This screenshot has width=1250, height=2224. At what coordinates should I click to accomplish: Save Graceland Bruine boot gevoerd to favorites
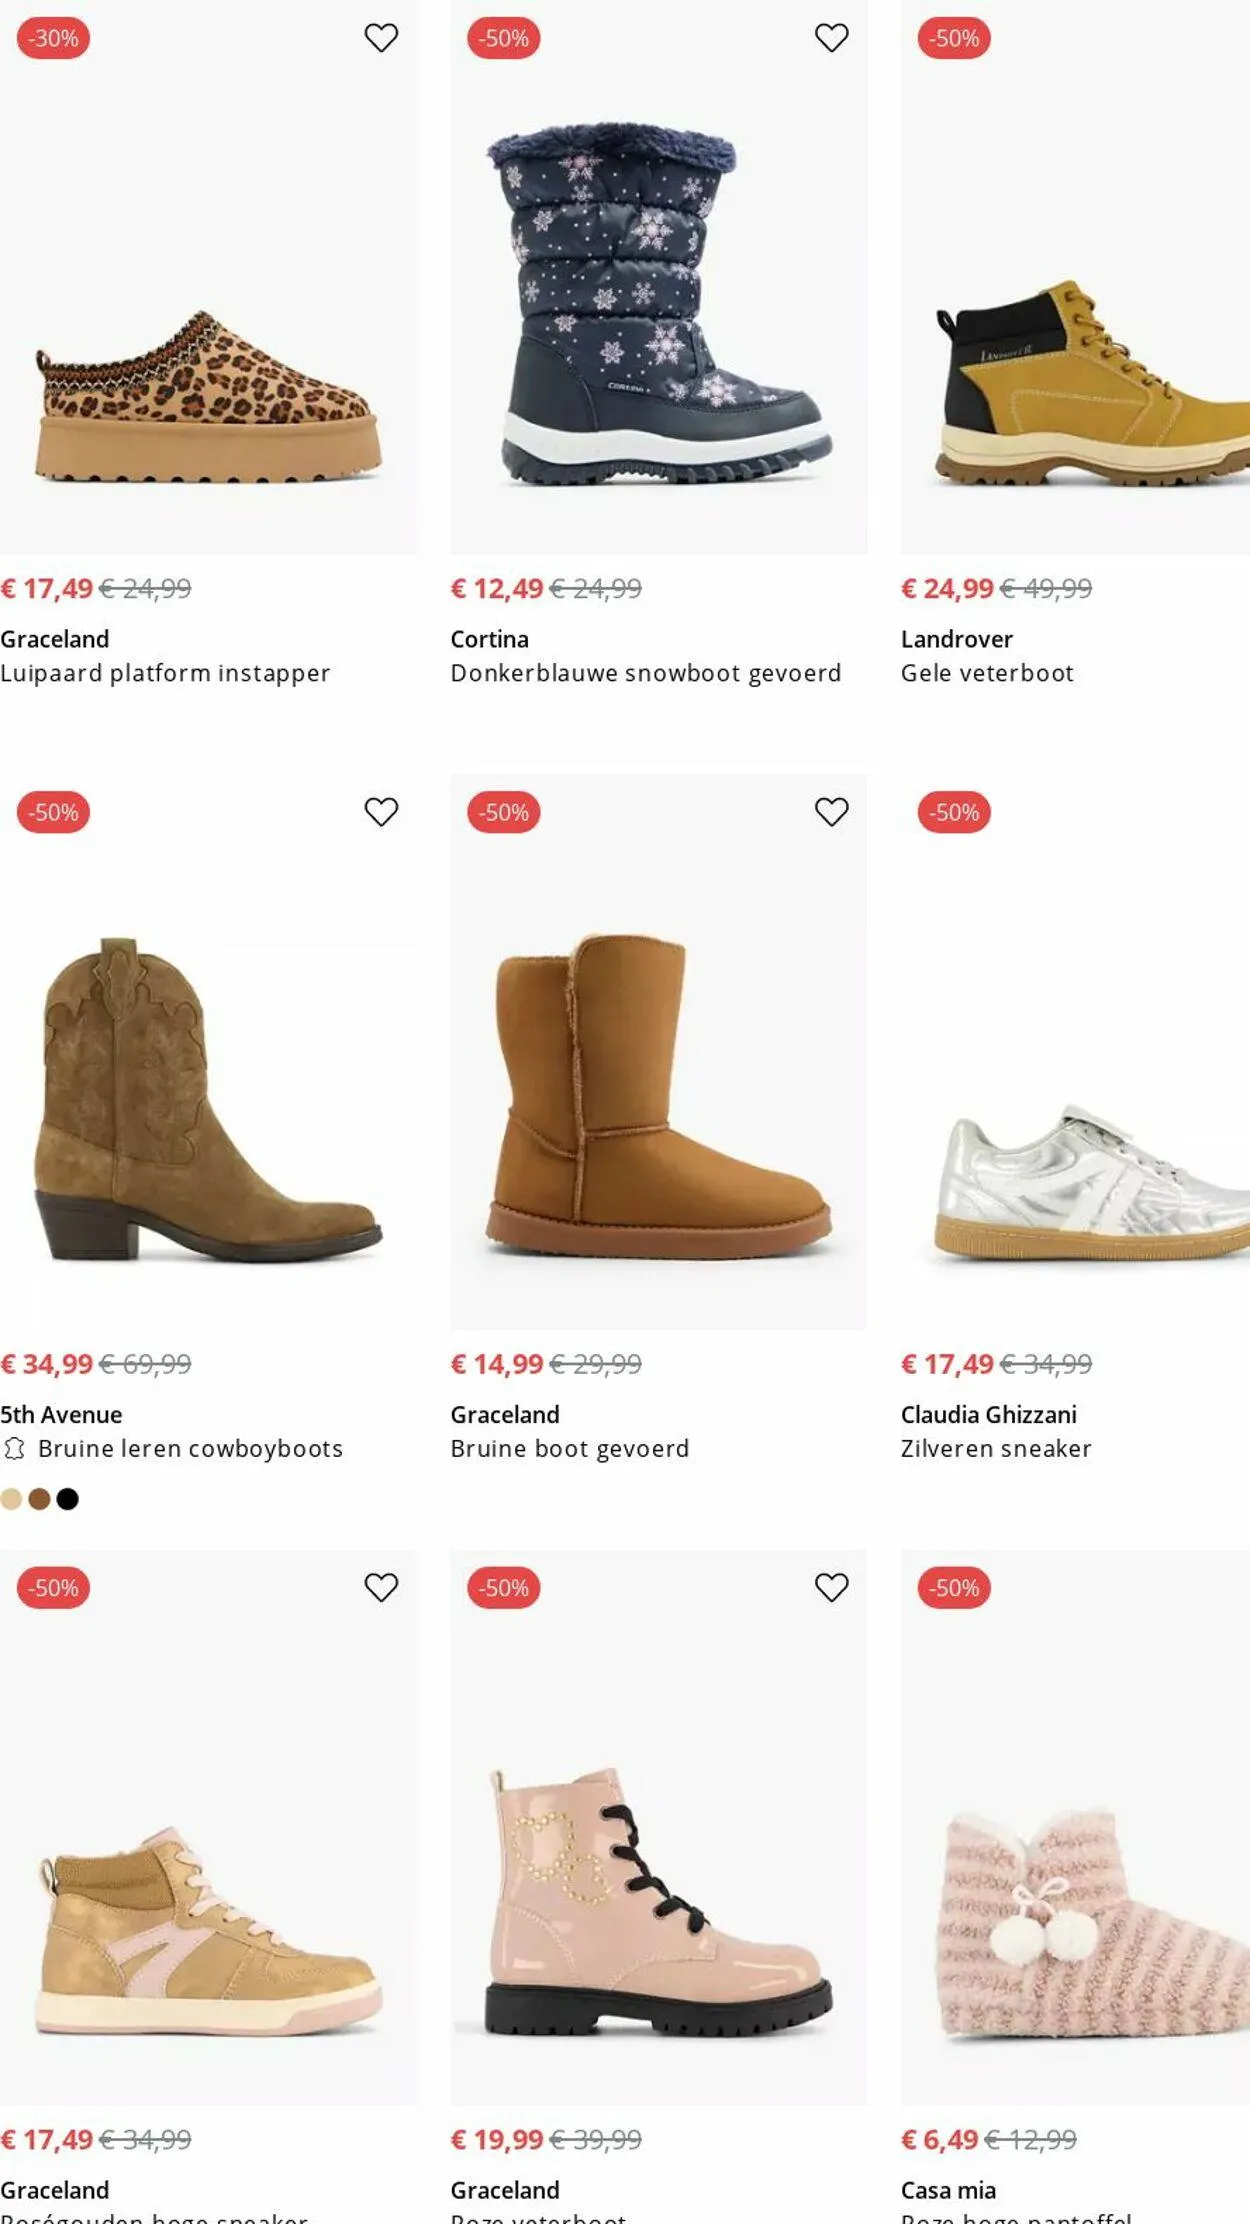[831, 812]
